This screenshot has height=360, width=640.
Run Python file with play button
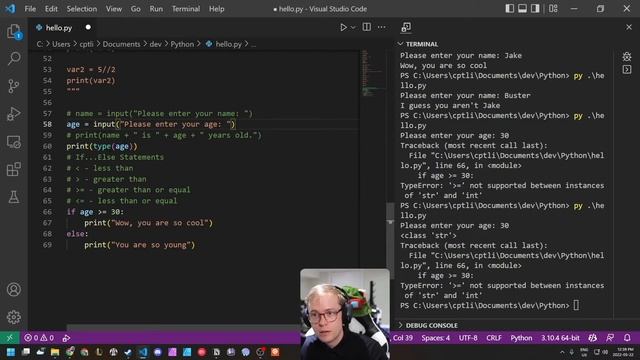343,27
